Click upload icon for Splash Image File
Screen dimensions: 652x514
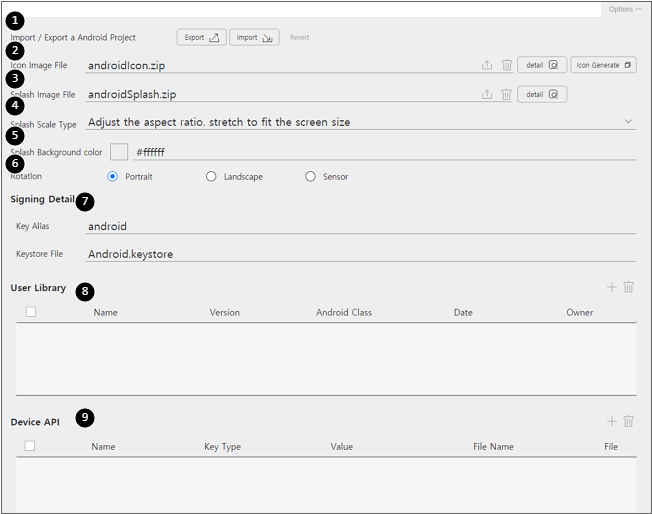tap(487, 94)
